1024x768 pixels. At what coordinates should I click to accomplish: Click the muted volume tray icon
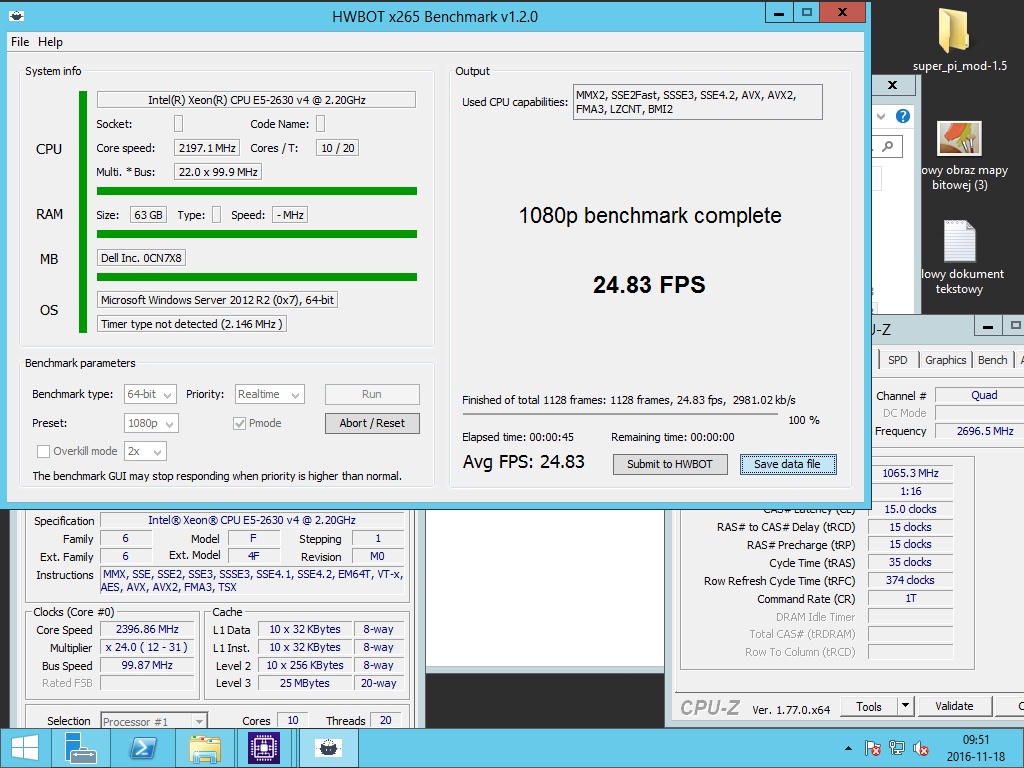(921, 748)
